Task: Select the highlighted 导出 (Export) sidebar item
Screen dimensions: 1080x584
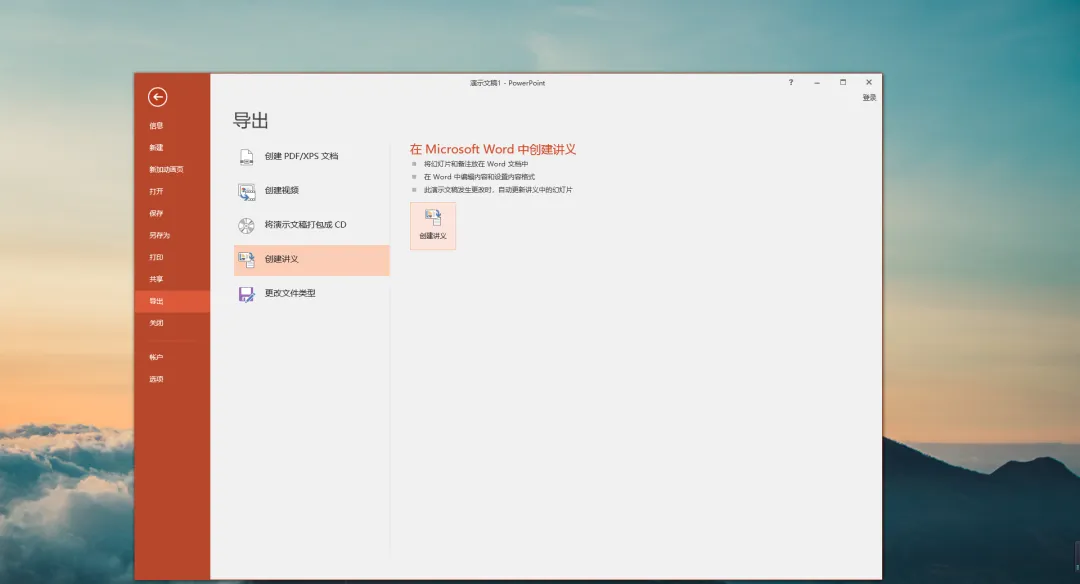Action: coord(172,302)
